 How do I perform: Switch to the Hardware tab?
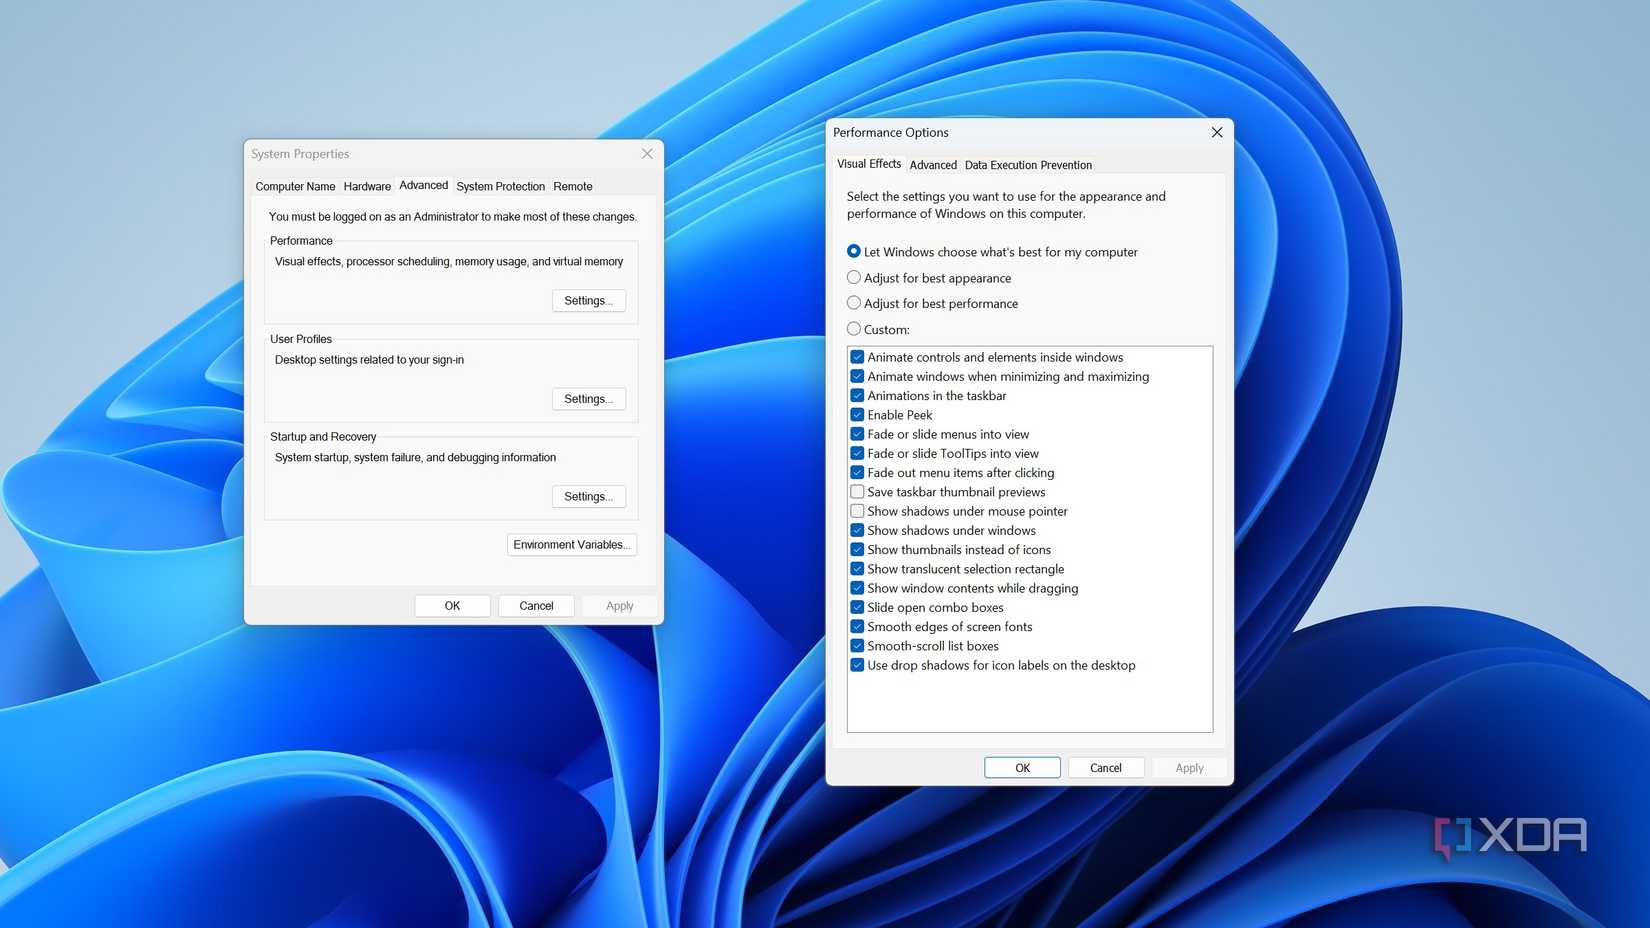tap(367, 187)
